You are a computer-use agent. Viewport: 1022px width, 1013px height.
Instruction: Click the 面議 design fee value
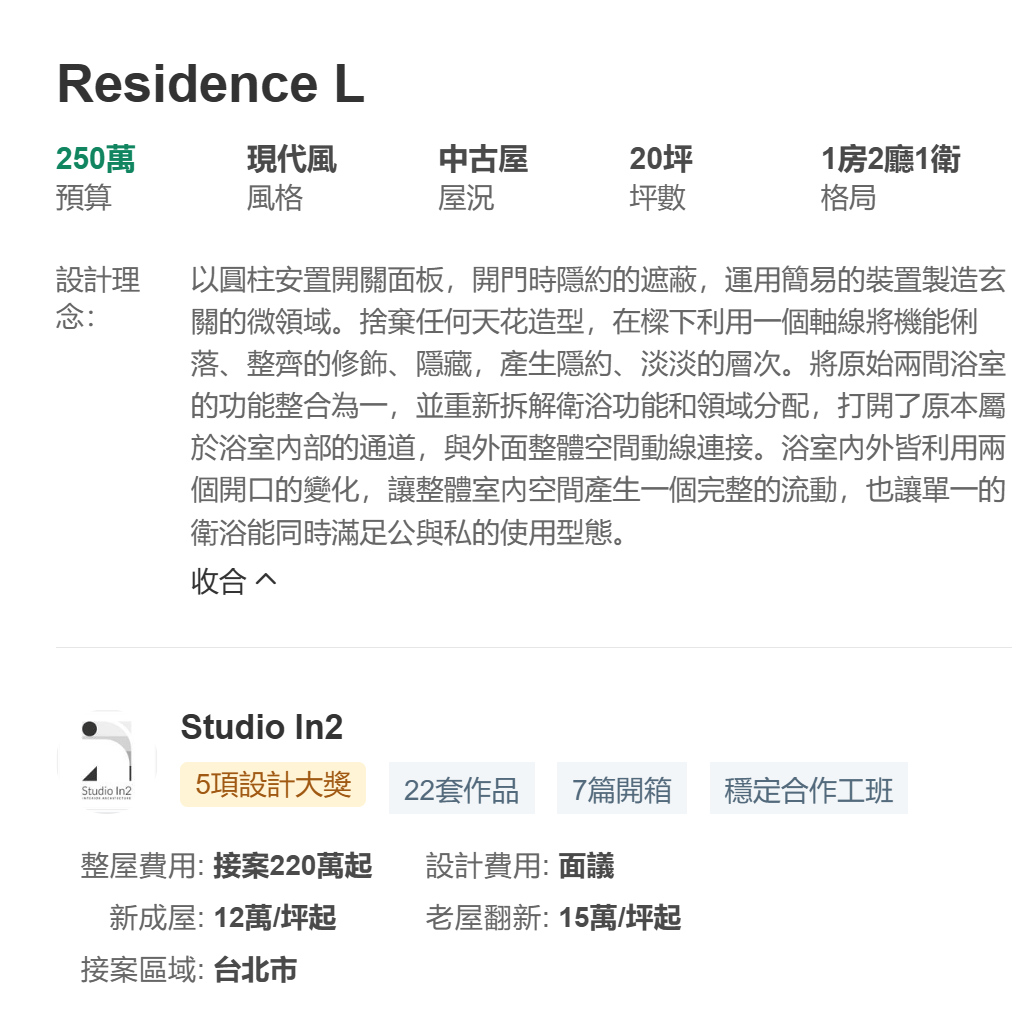[x=586, y=866]
